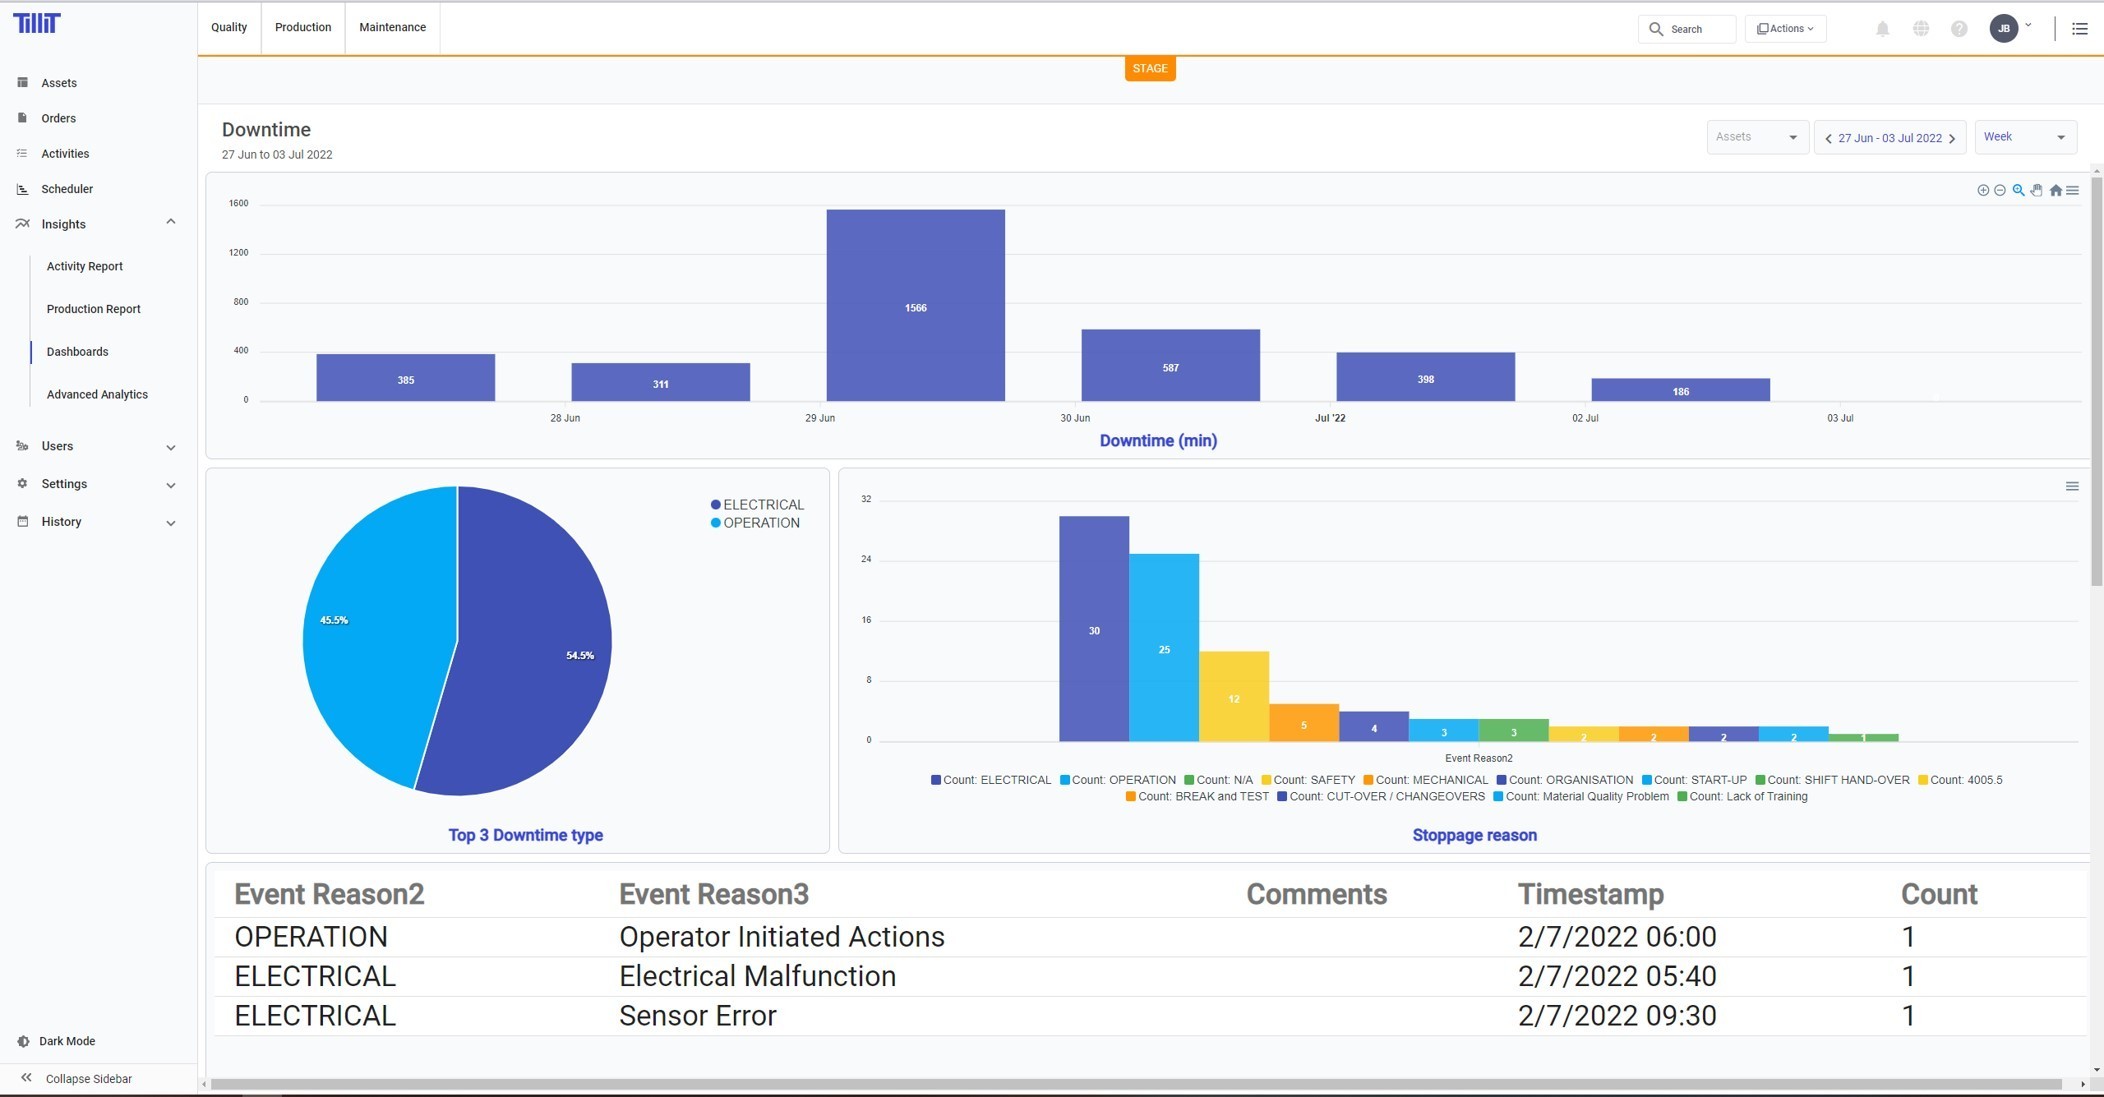Switch to the Maintenance tab
Screen dimensions: 2104x1097
(x=392, y=27)
